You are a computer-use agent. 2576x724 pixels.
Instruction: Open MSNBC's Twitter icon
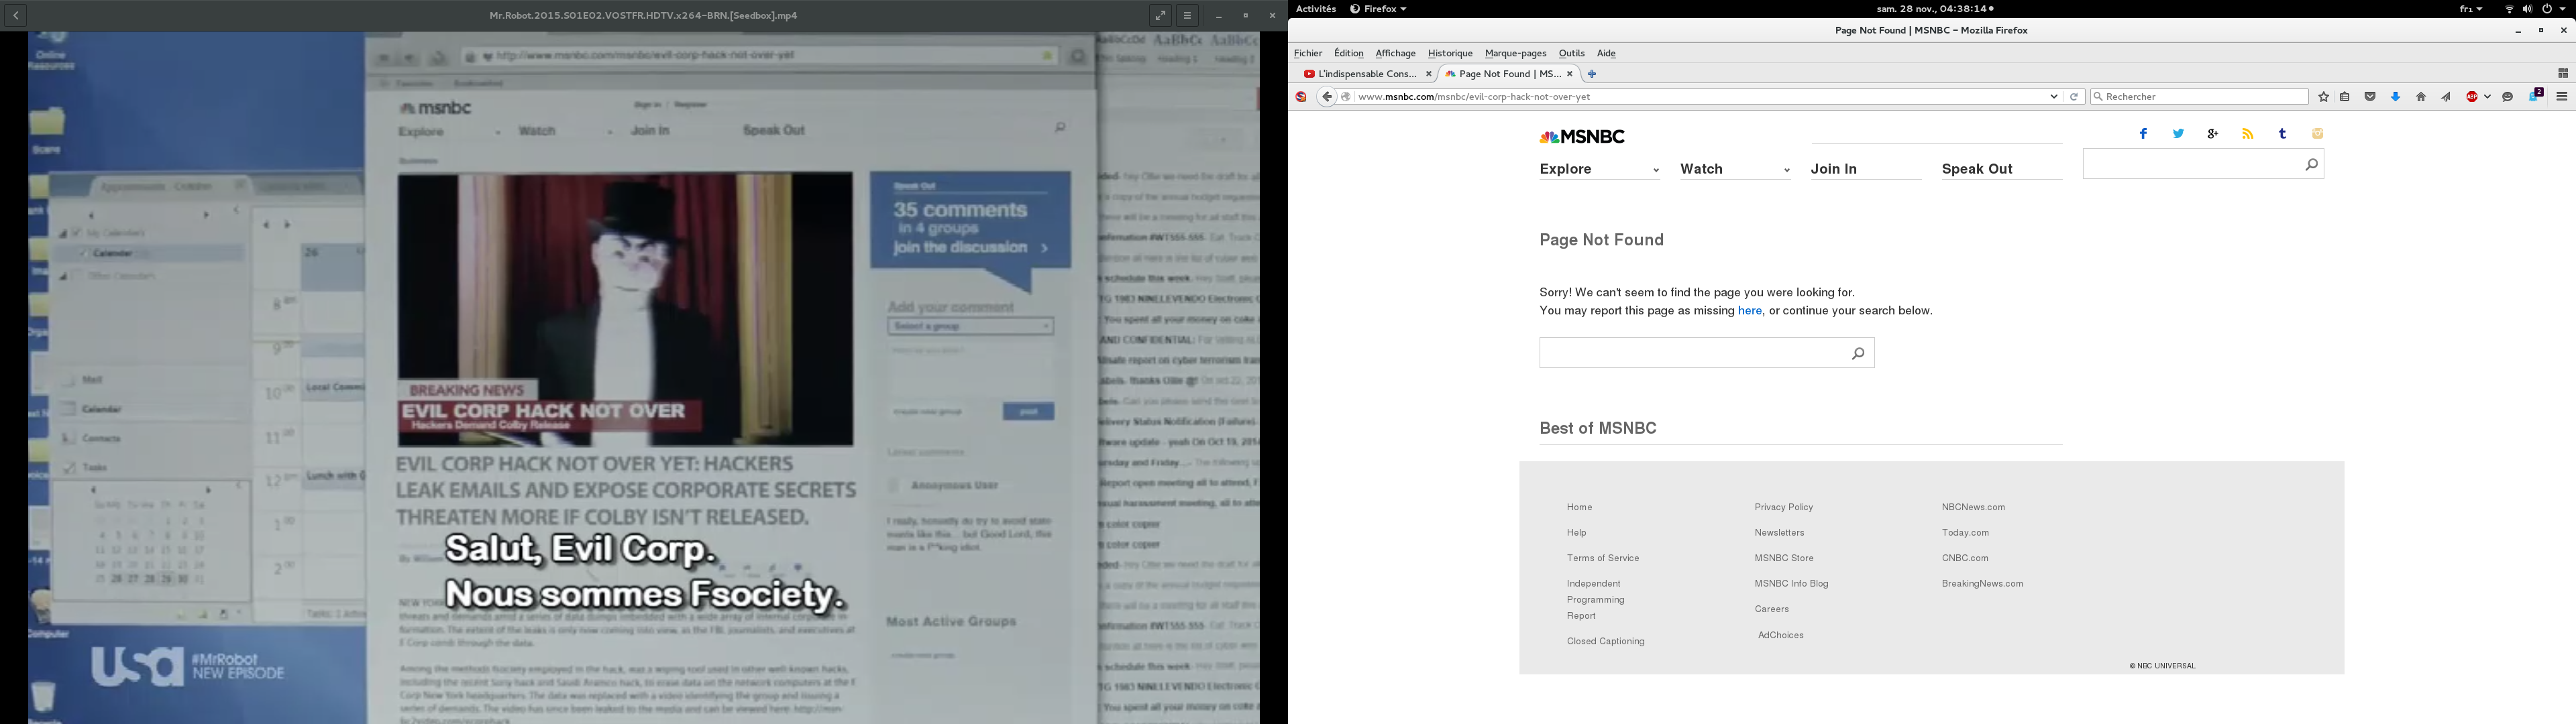[x=2178, y=134]
